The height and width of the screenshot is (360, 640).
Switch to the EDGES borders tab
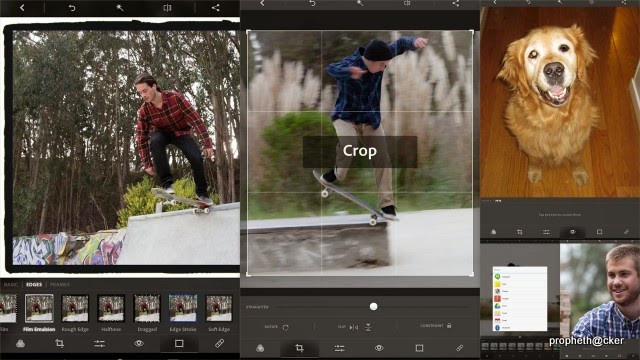(x=34, y=284)
